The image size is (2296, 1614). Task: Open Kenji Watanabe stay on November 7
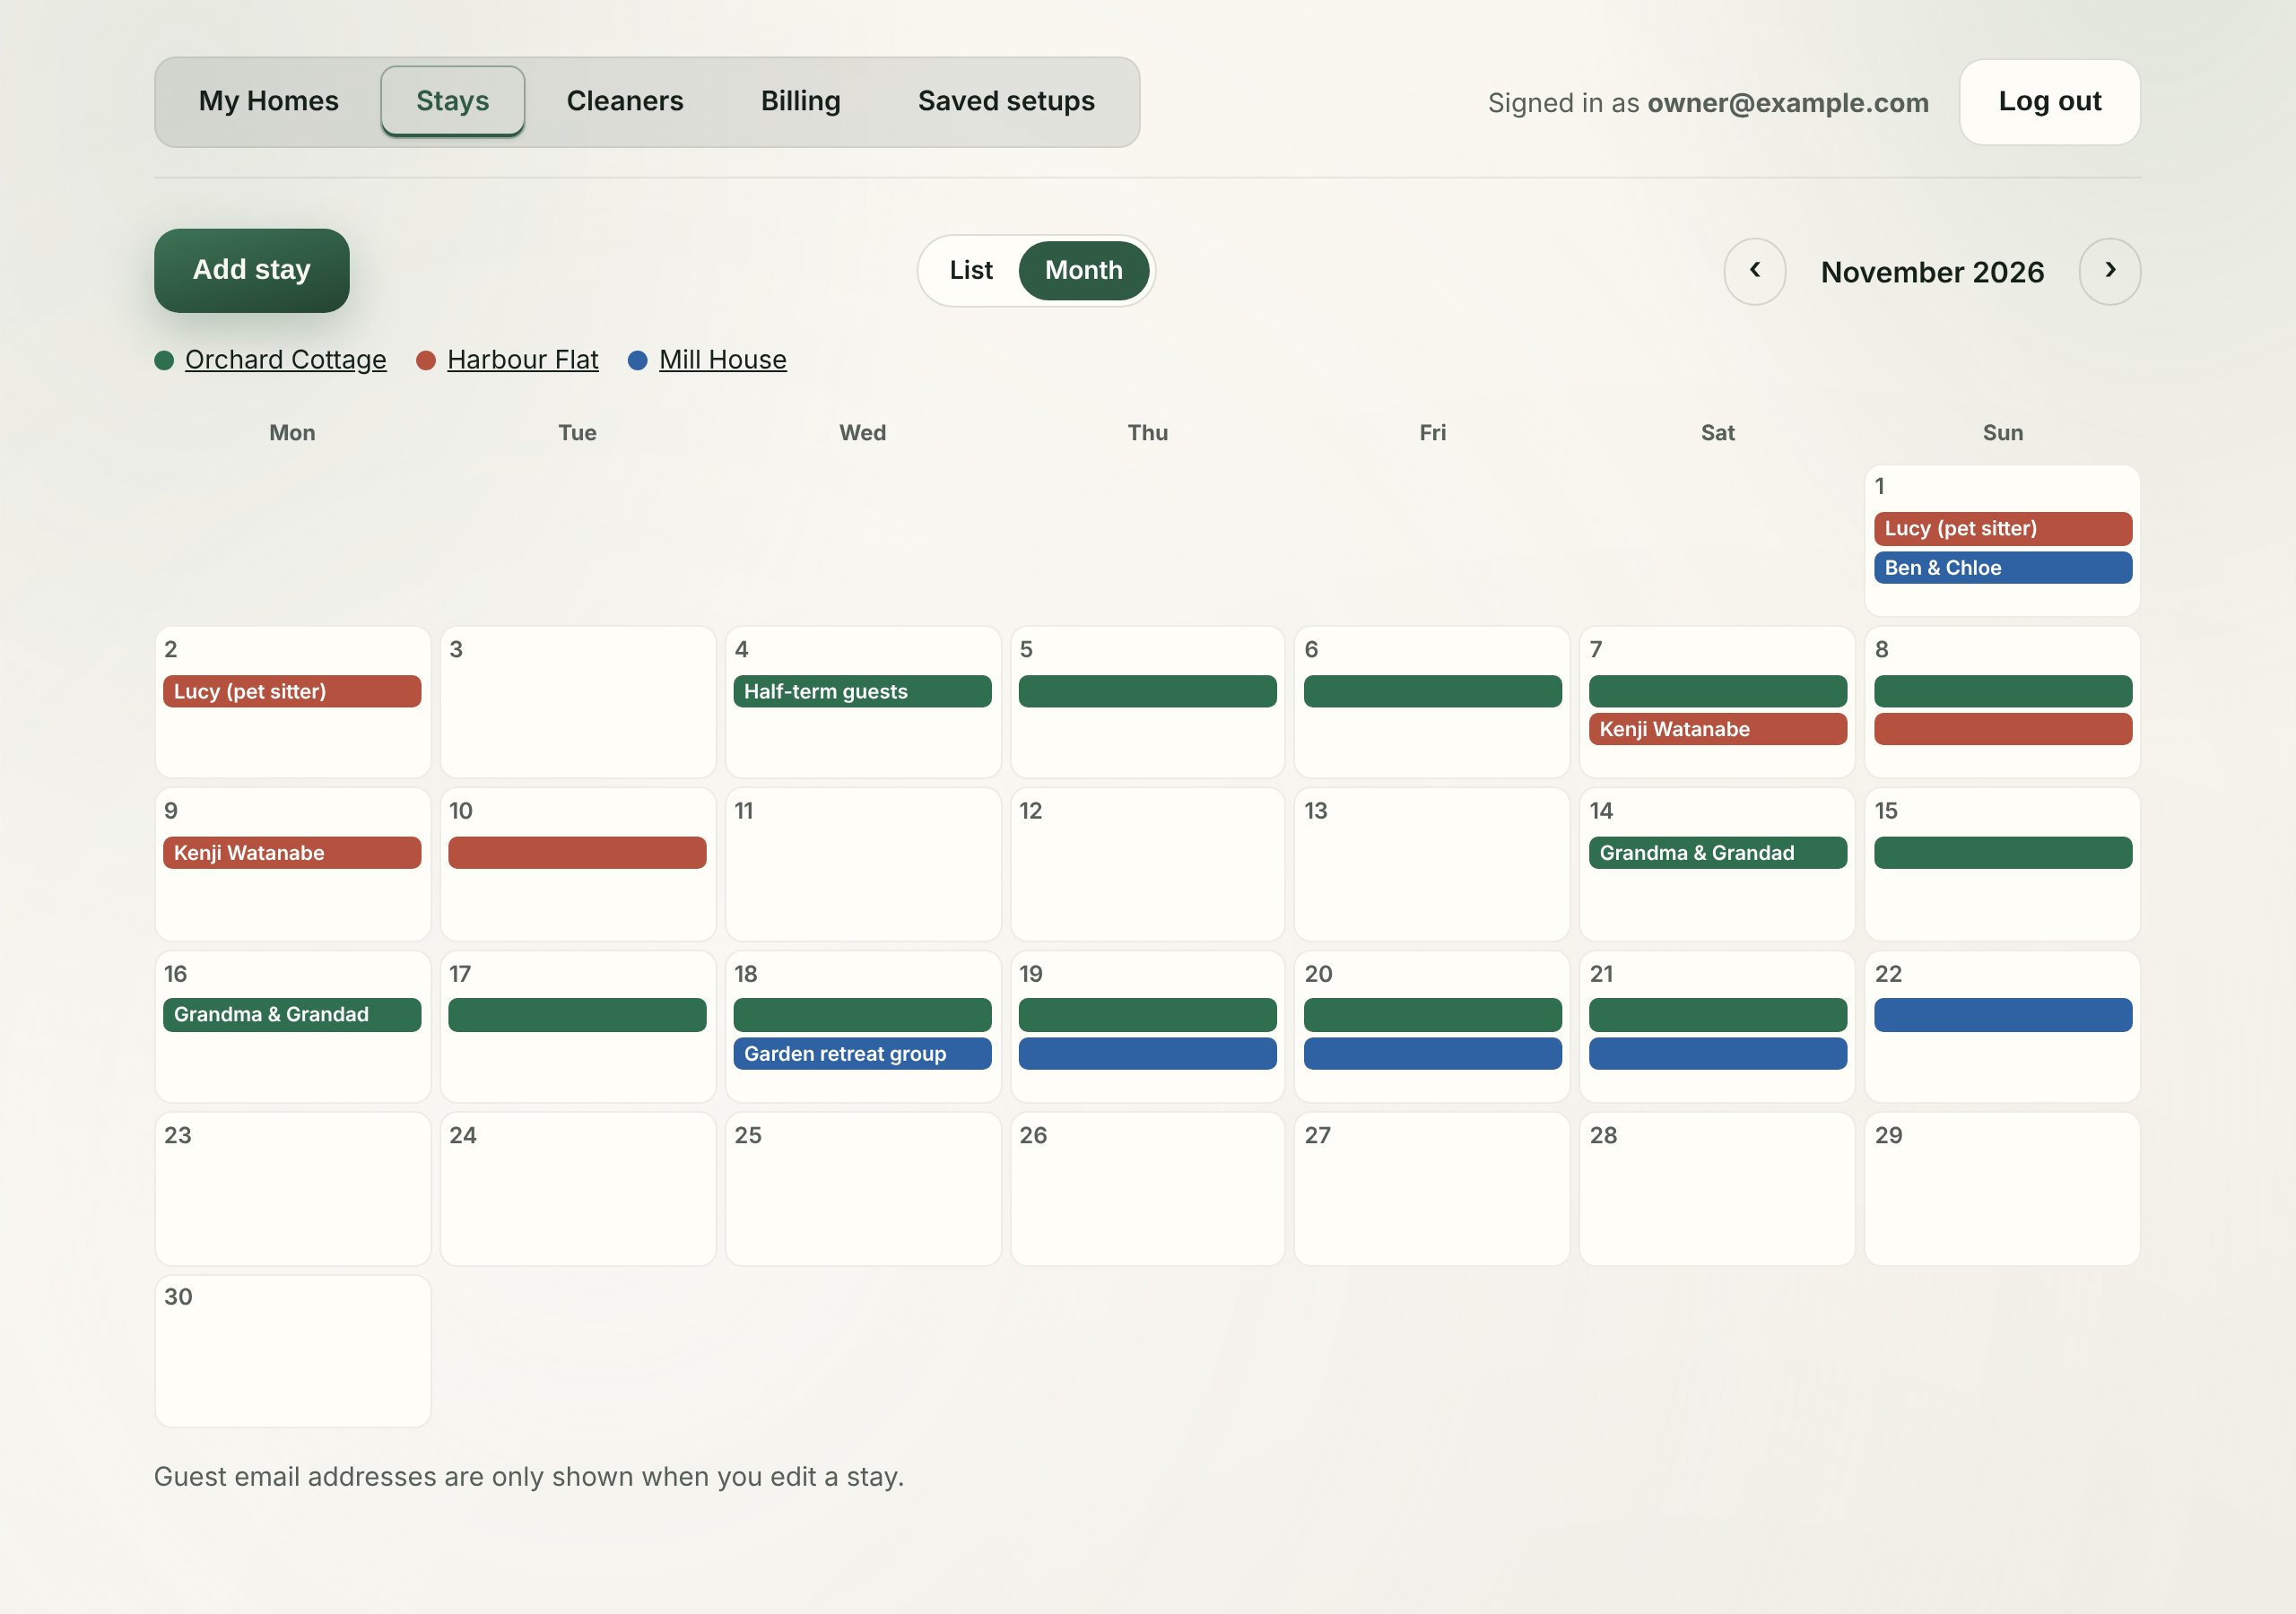pyautogui.click(x=1717, y=729)
